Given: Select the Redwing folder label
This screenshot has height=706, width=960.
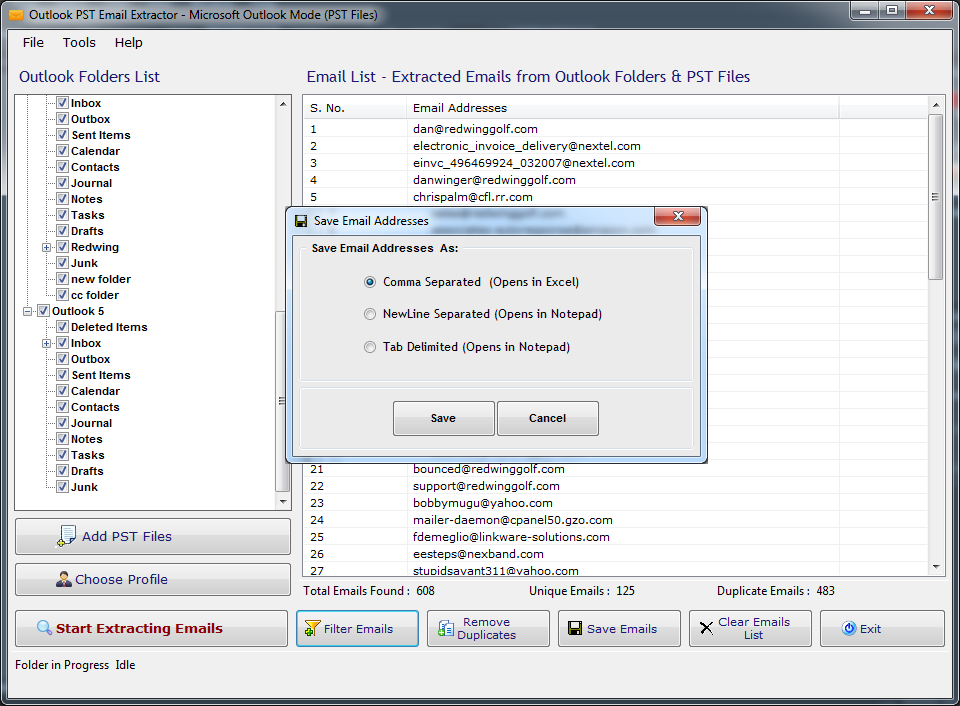Looking at the screenshot, I should (x=95, y=247).
